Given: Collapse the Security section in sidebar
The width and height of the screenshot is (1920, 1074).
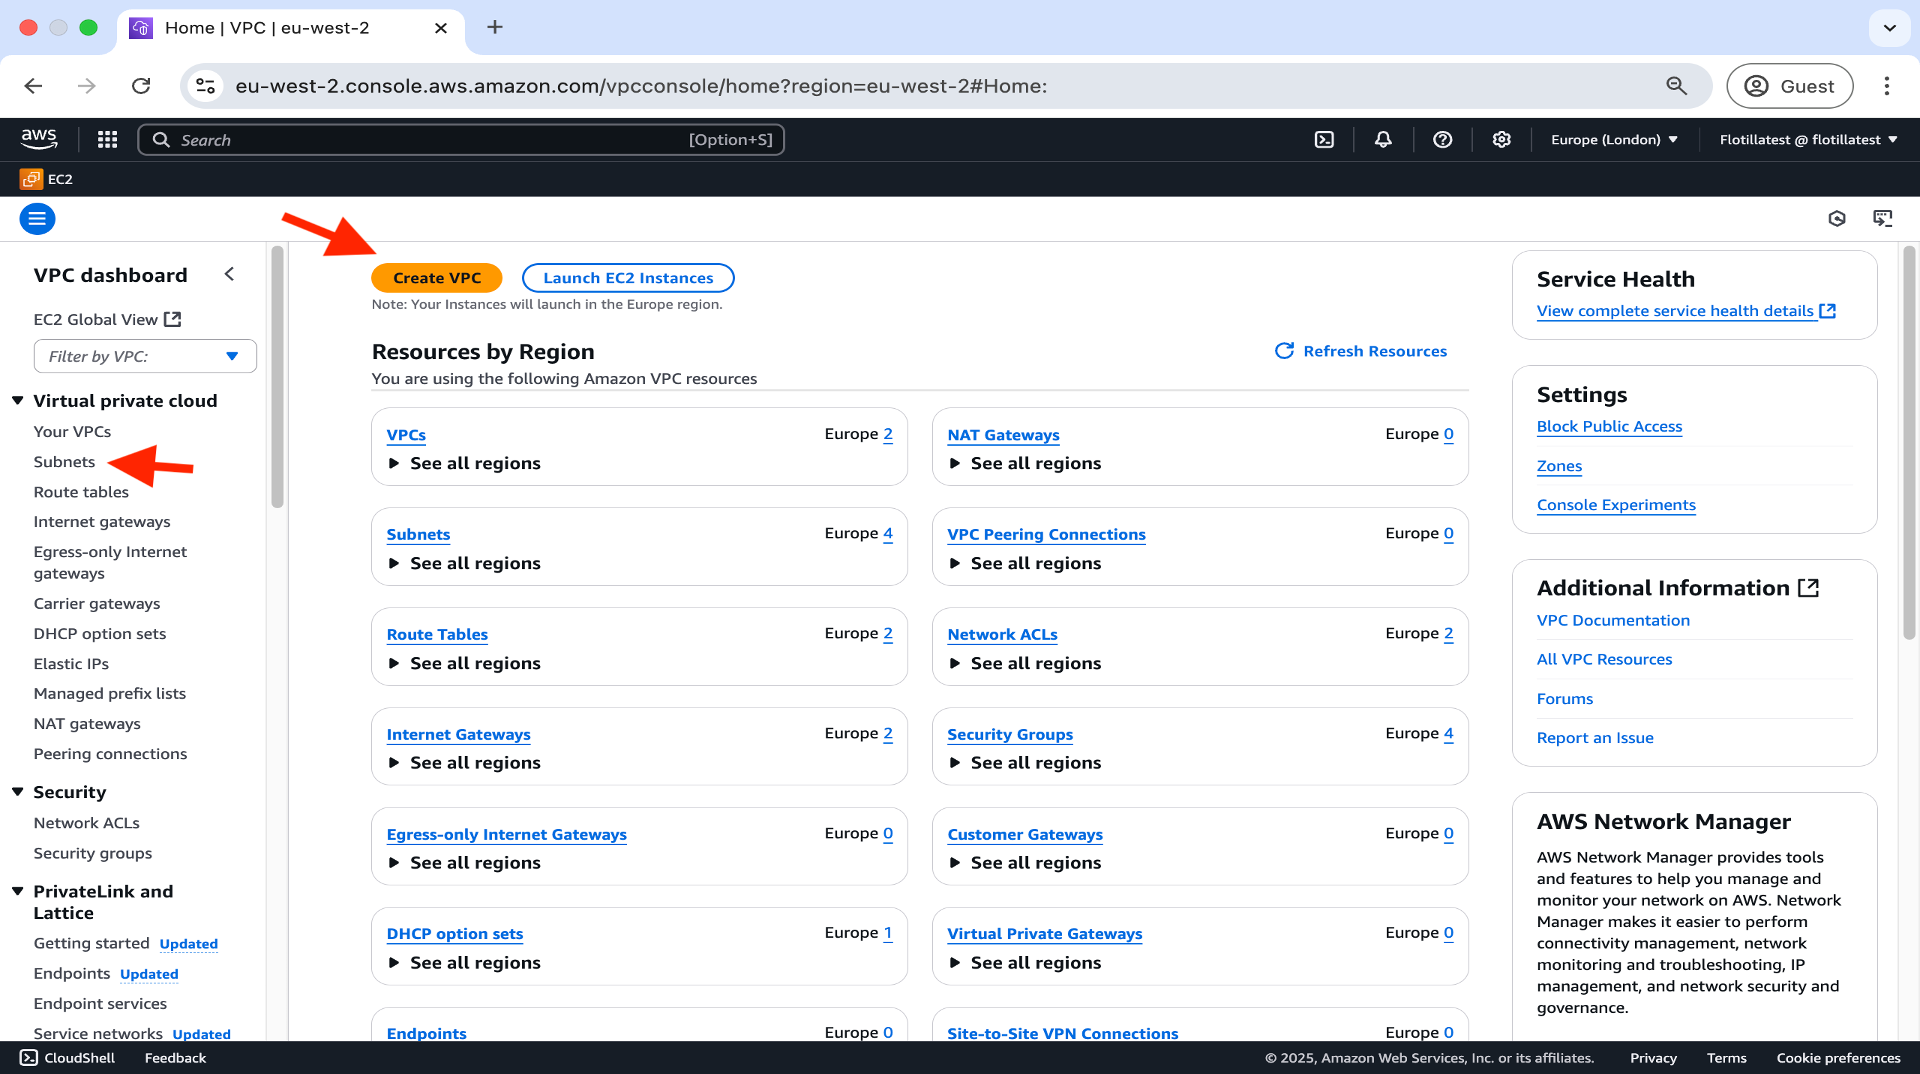Looking at the screenshot, I should pyautogui.click(x=18, y=792).
